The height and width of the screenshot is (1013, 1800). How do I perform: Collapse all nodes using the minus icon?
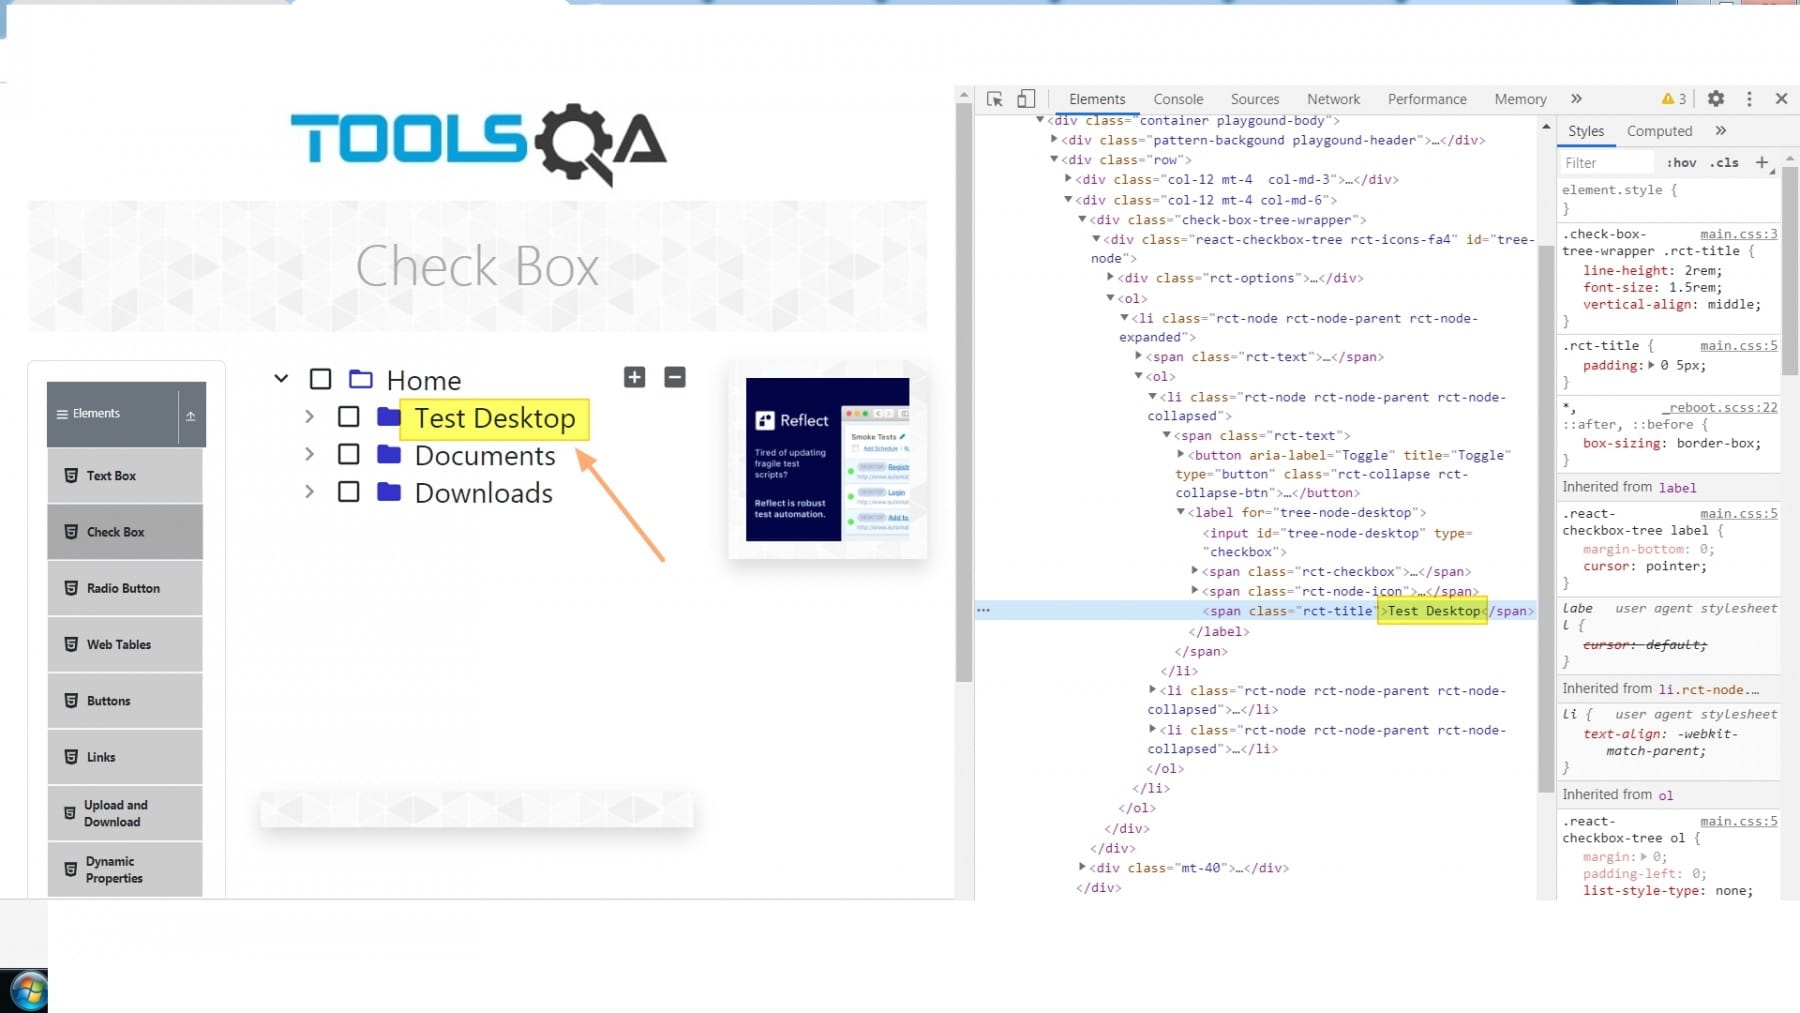tap(674, 378)
